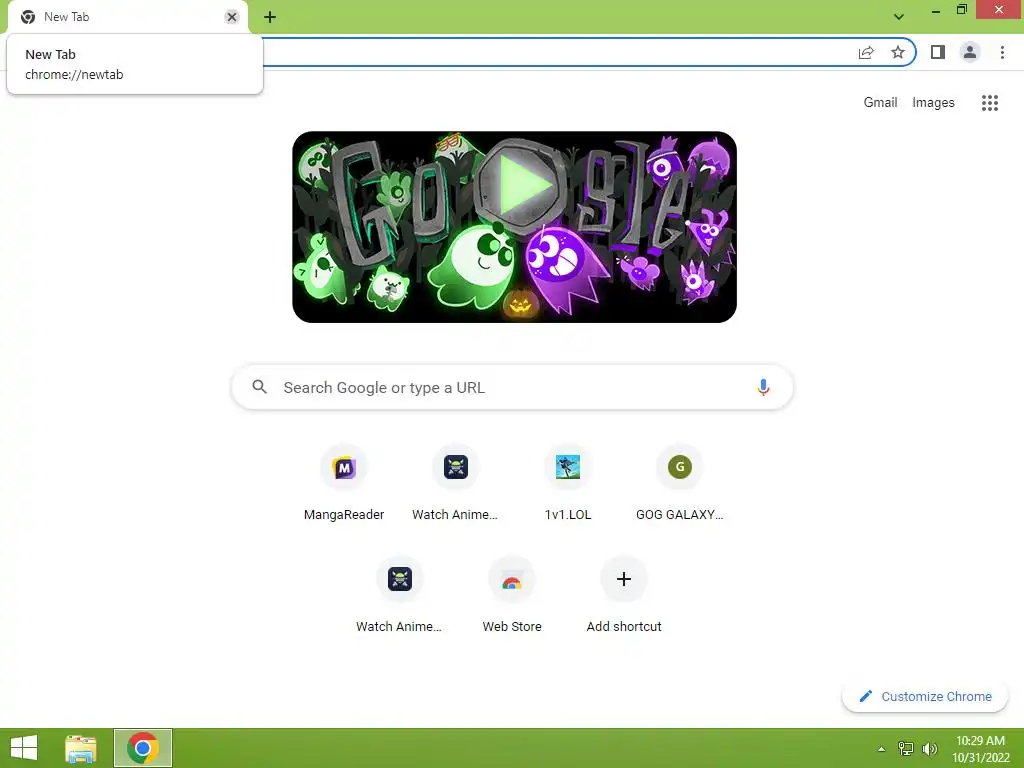Open Chrome's three-dot menu
Viewport: 1024px width, 768px height.
(1002, 52)
